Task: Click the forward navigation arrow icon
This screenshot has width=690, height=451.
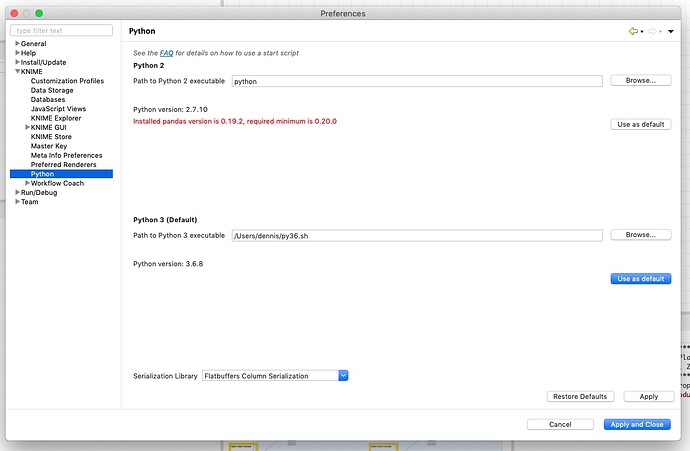Action: tap(653, 31)
